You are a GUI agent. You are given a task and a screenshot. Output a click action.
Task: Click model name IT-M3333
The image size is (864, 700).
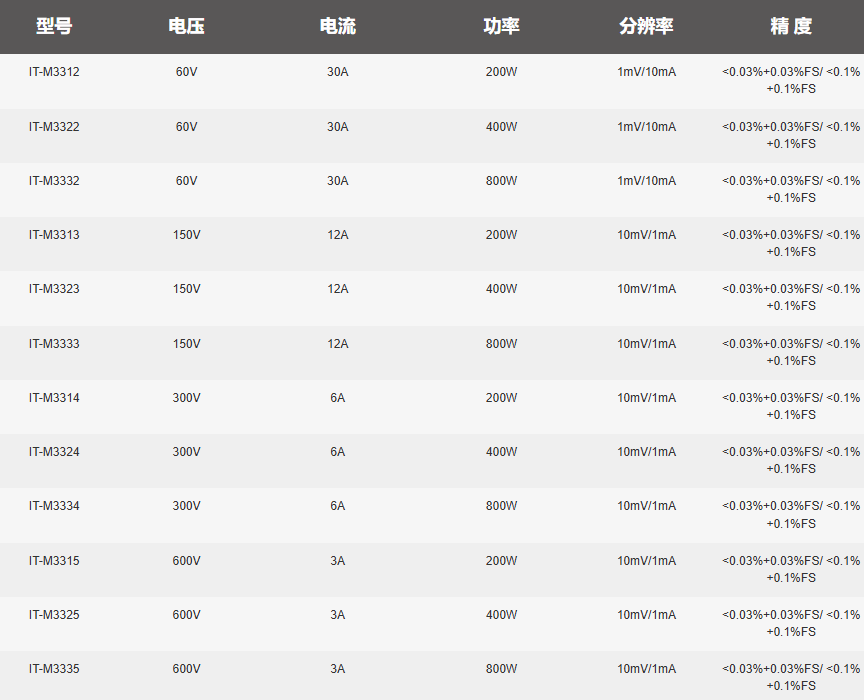54,344
